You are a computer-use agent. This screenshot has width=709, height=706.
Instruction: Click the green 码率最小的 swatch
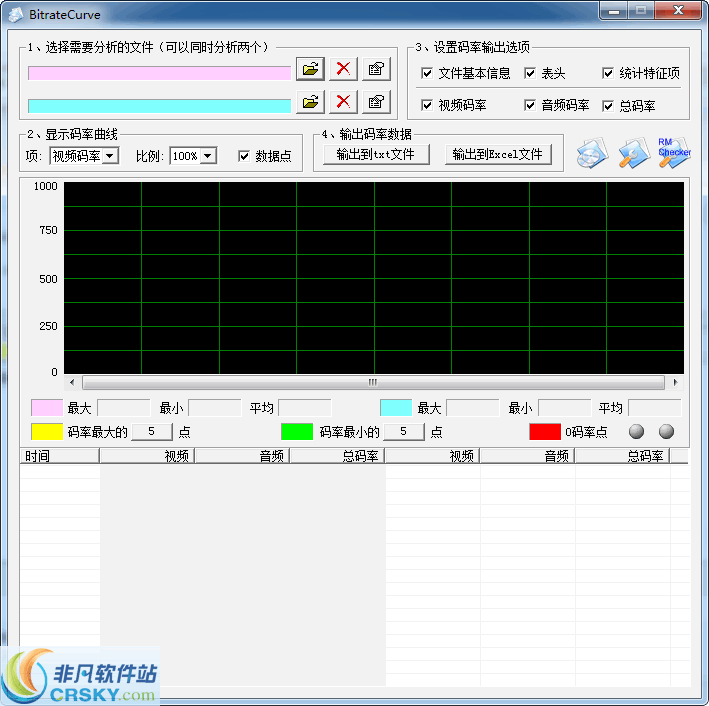click(x=297, y=431)
